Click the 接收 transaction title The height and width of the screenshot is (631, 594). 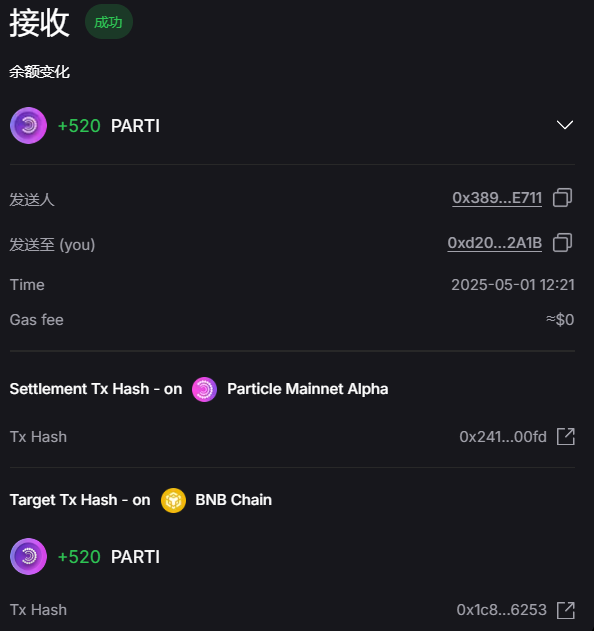[39, 23]
